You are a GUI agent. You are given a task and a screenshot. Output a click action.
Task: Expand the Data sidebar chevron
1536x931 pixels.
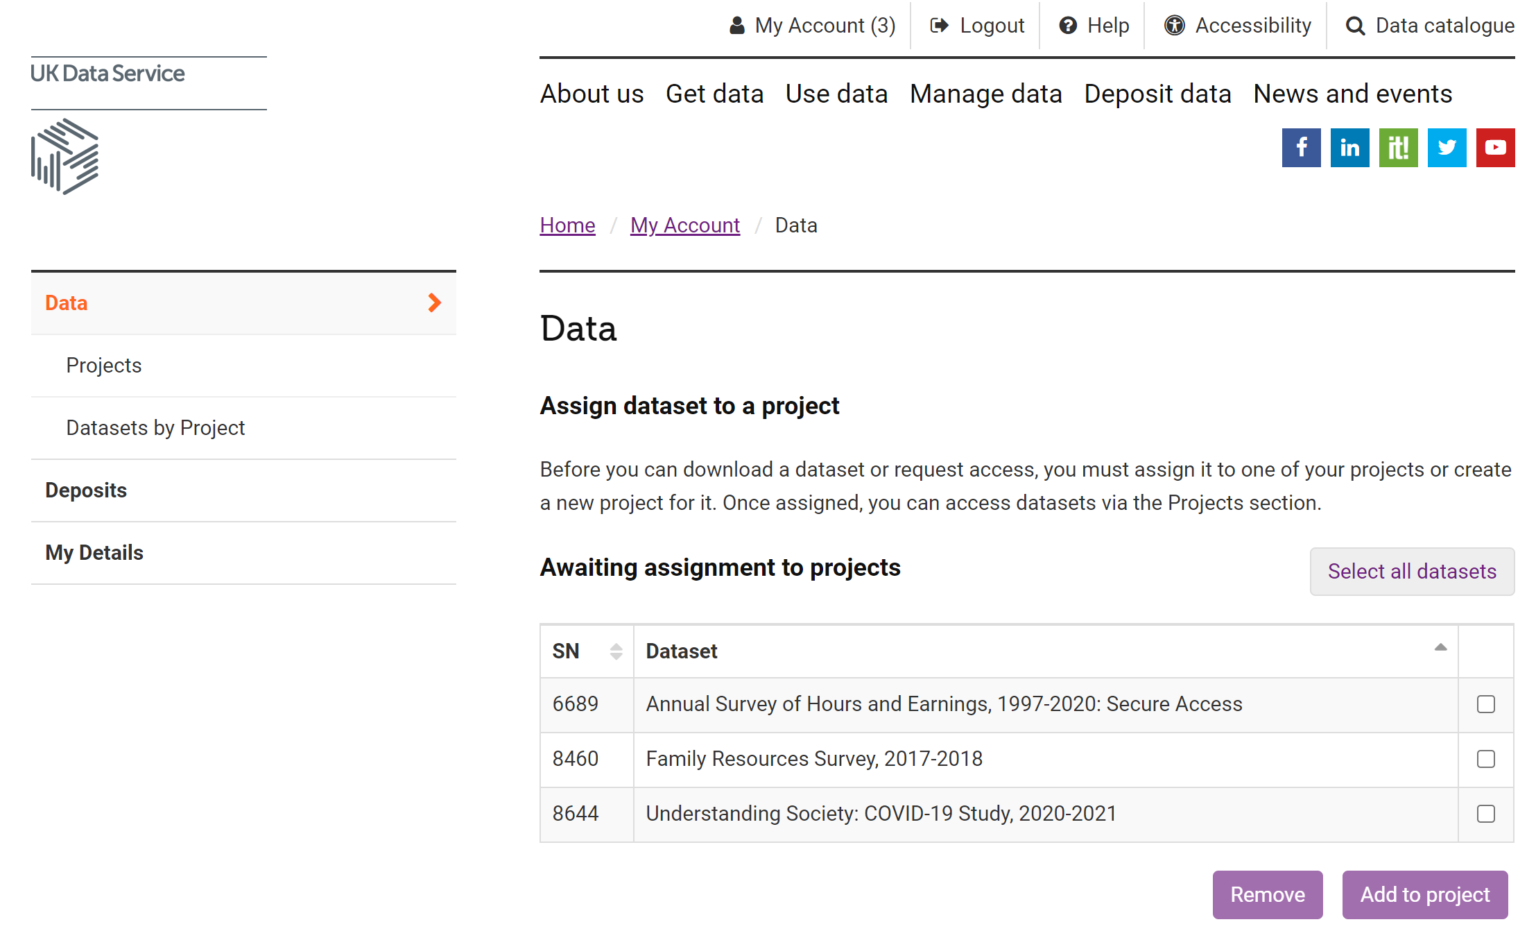434,302
